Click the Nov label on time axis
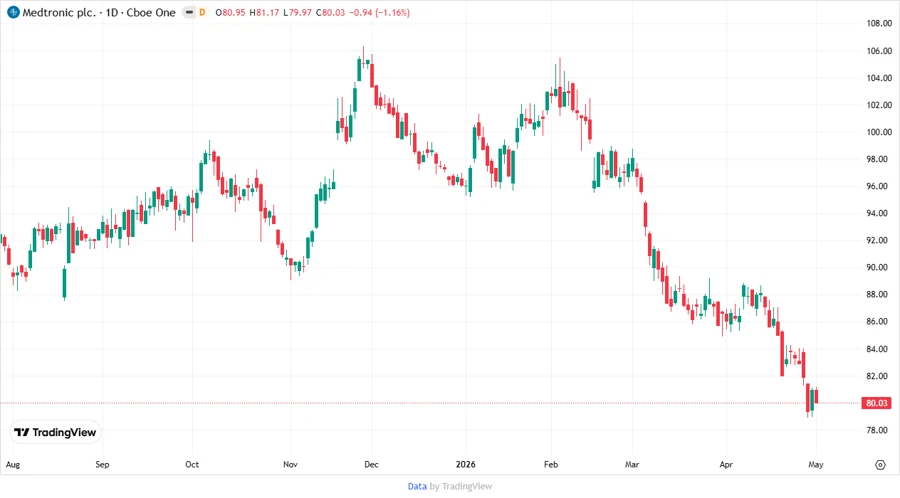The width and height of the screenshot is (900, 498). pyautogui.click(x=290, y=465)
